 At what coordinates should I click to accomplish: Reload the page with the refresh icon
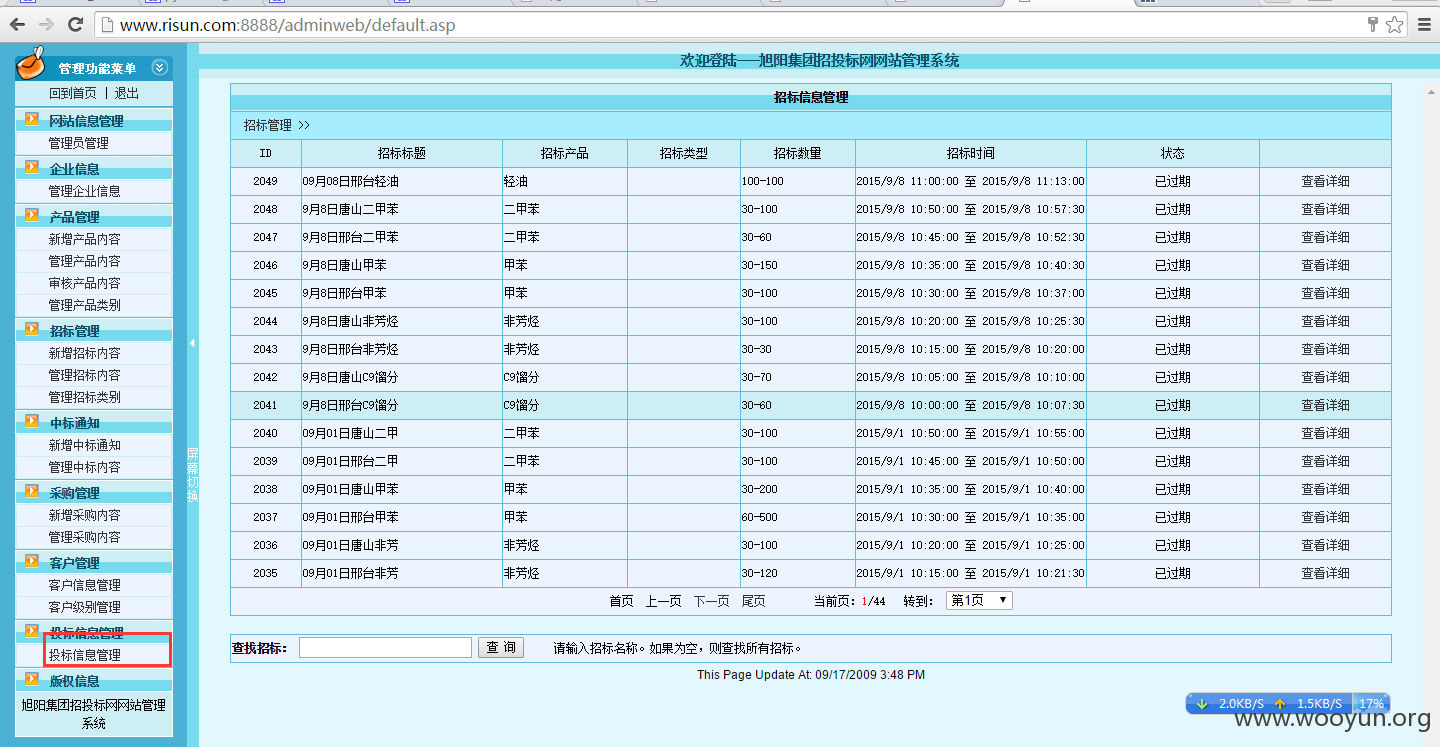pyautogui.click(x=76, y=24)
